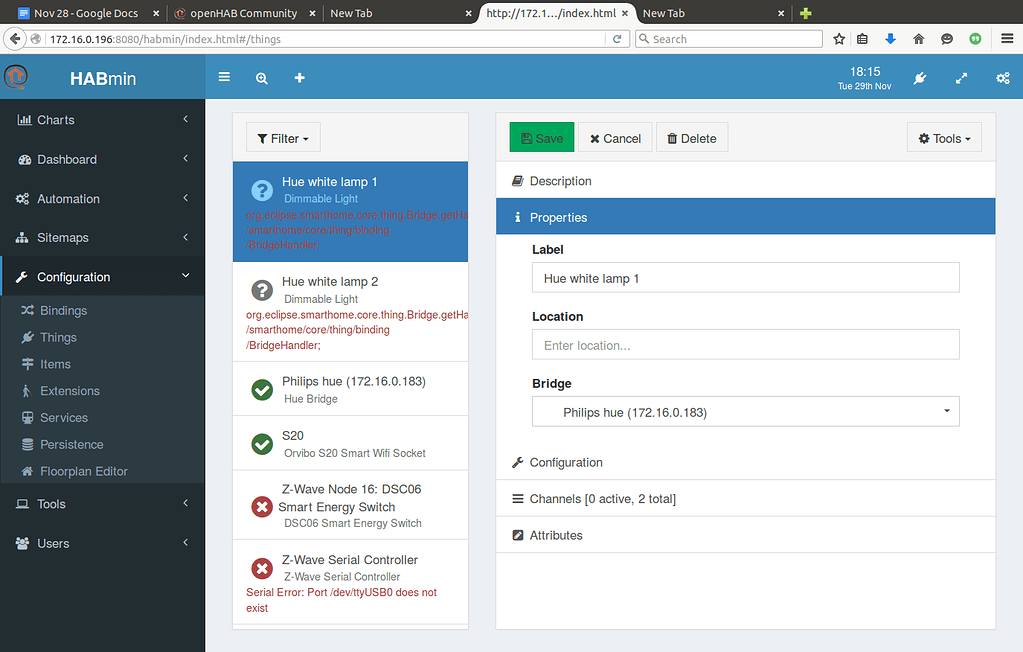Delete the current thing with Delete button
Screen dimensions: 1023x652
coord(691,137)
